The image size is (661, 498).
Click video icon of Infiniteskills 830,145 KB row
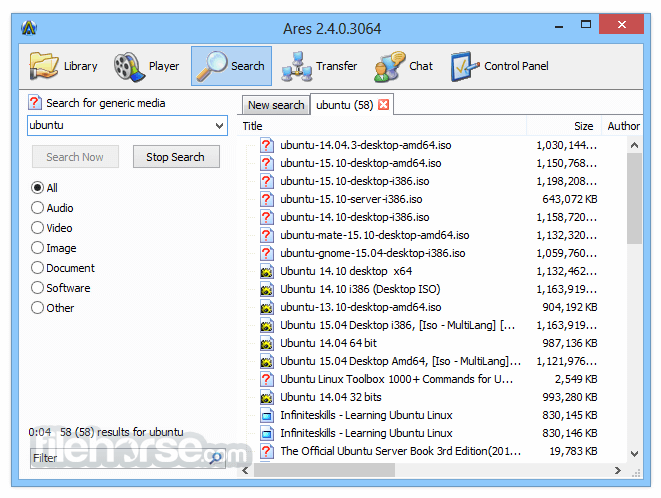click(x=266, y=415)
